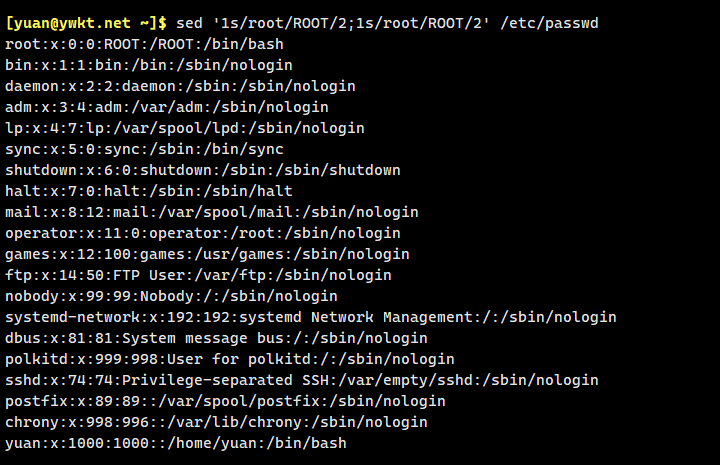This screenshot has width=720, height=465.
Task: Click the sshd Privilege-separated SSH line
Action: [x=301, y=380]
